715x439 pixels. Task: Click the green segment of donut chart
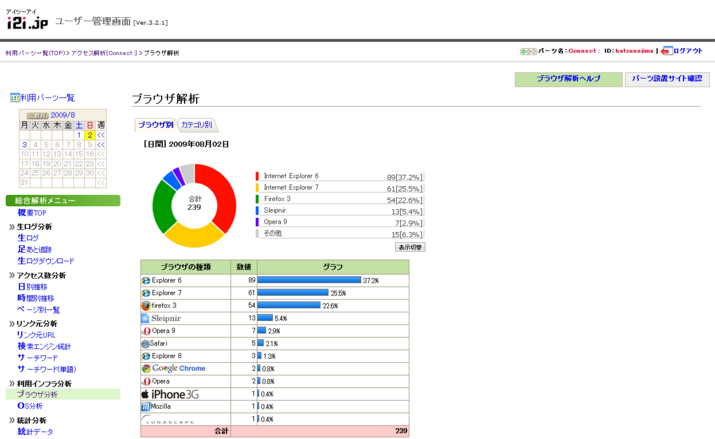pyautogui.click(x=161, y=207)
